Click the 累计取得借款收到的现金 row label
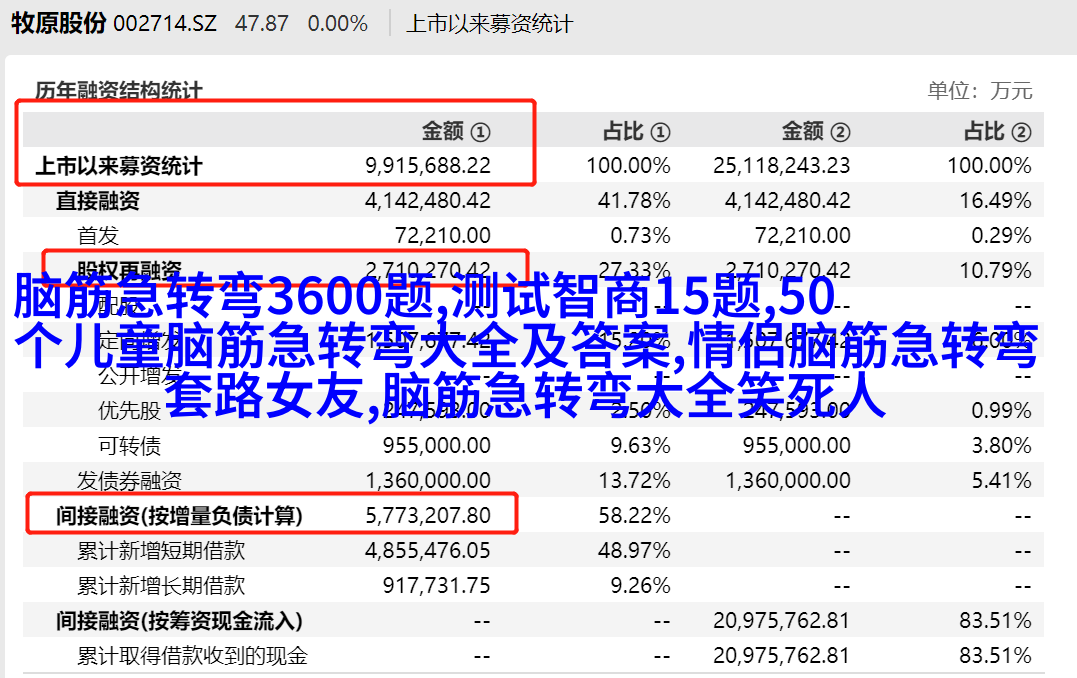This screenshot has height=678, width=1077. click(192, 655)
